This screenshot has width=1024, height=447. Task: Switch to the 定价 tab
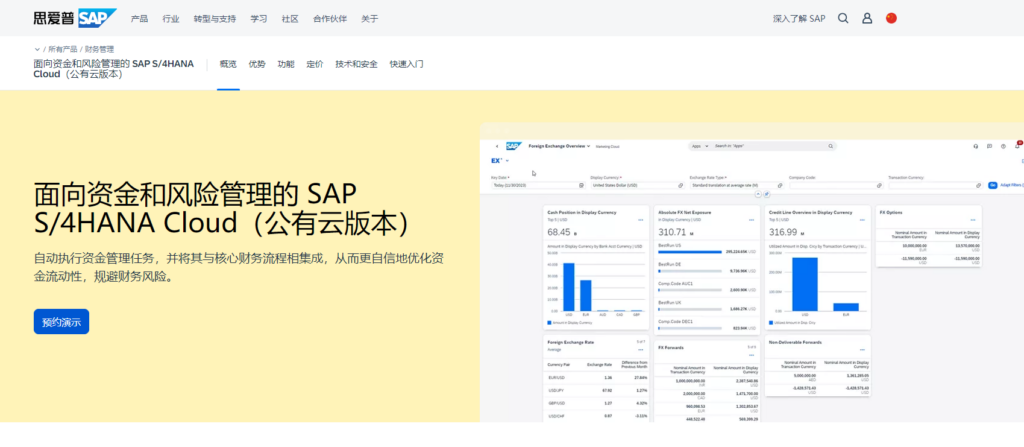point(315,64)
